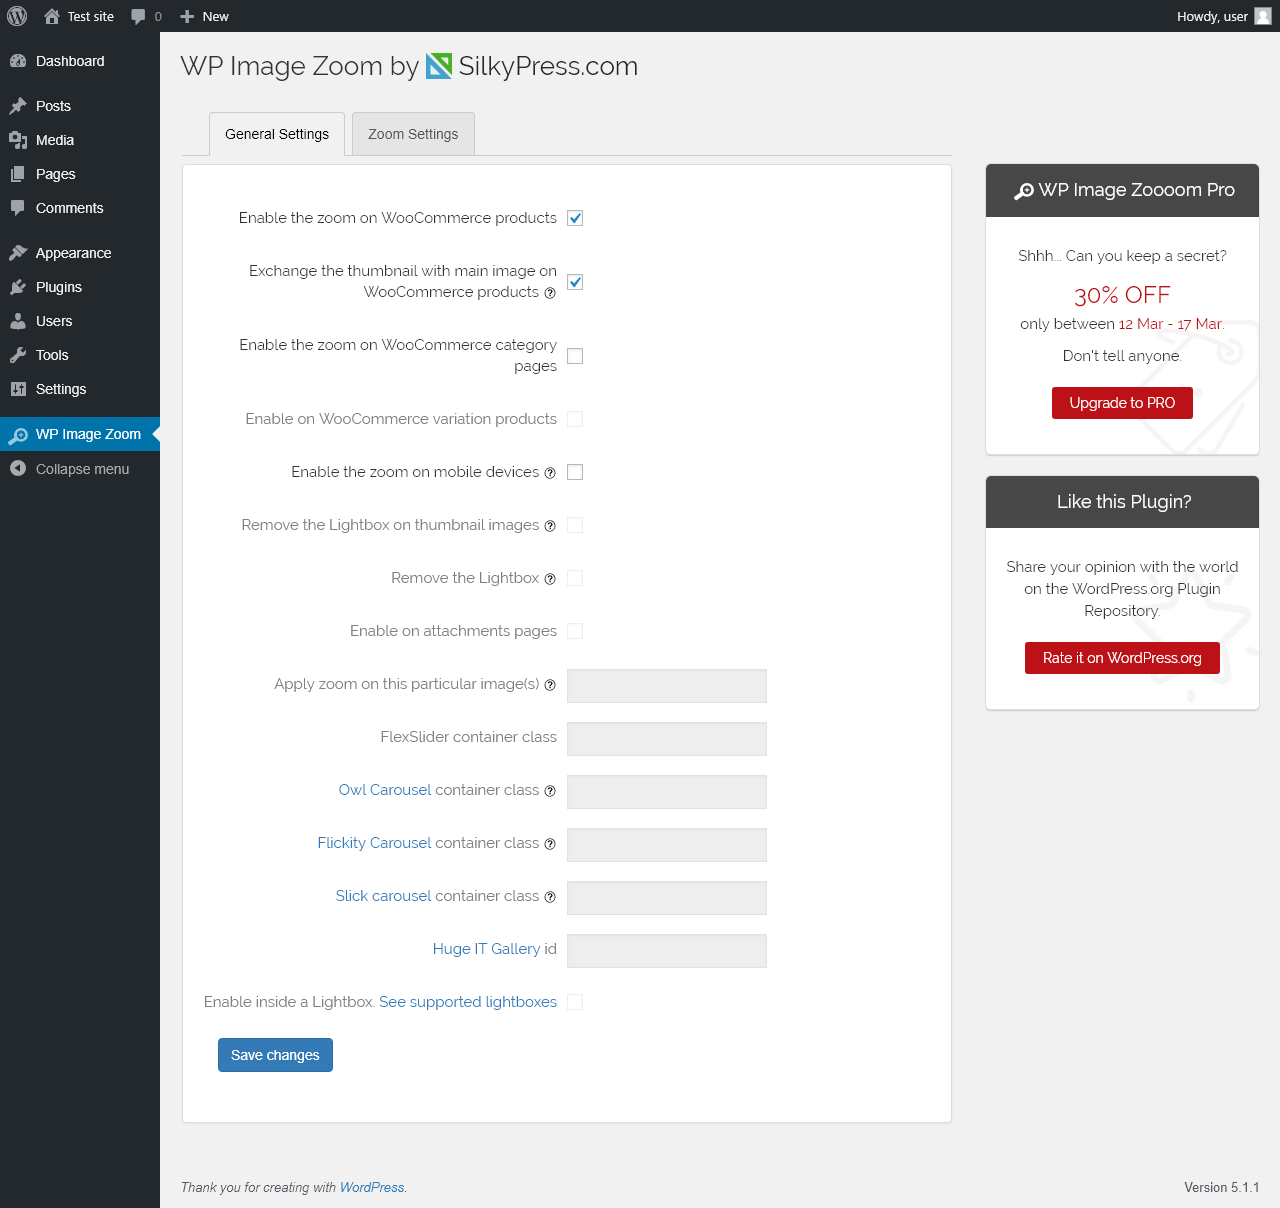Click the Dashboard gauge icon
The height and width of the screenshot is (1208, 1280).
coord(18,61)
